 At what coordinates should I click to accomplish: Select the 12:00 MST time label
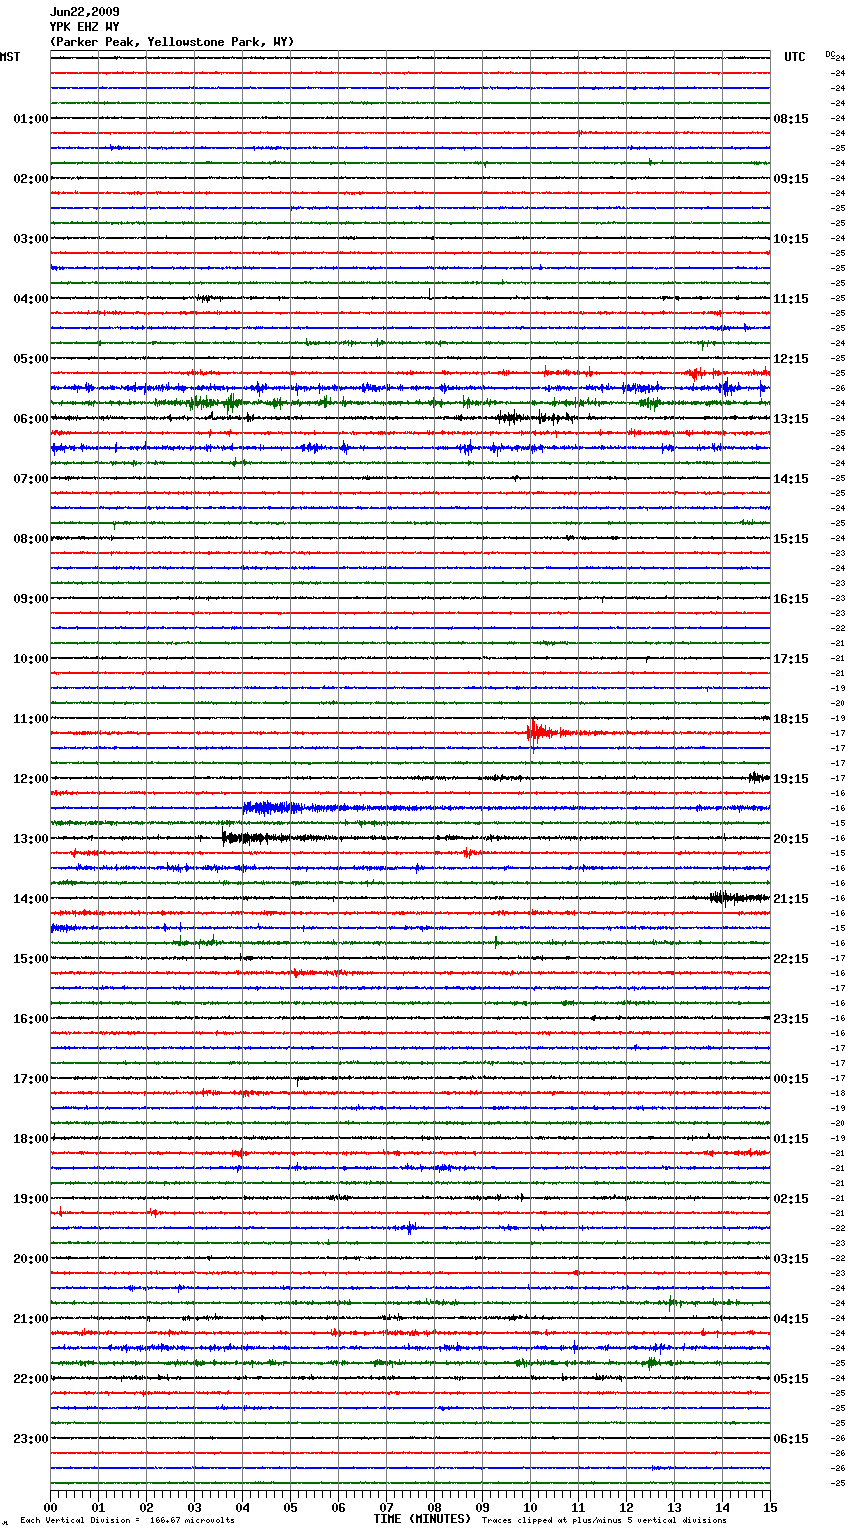tap(31, 779)
